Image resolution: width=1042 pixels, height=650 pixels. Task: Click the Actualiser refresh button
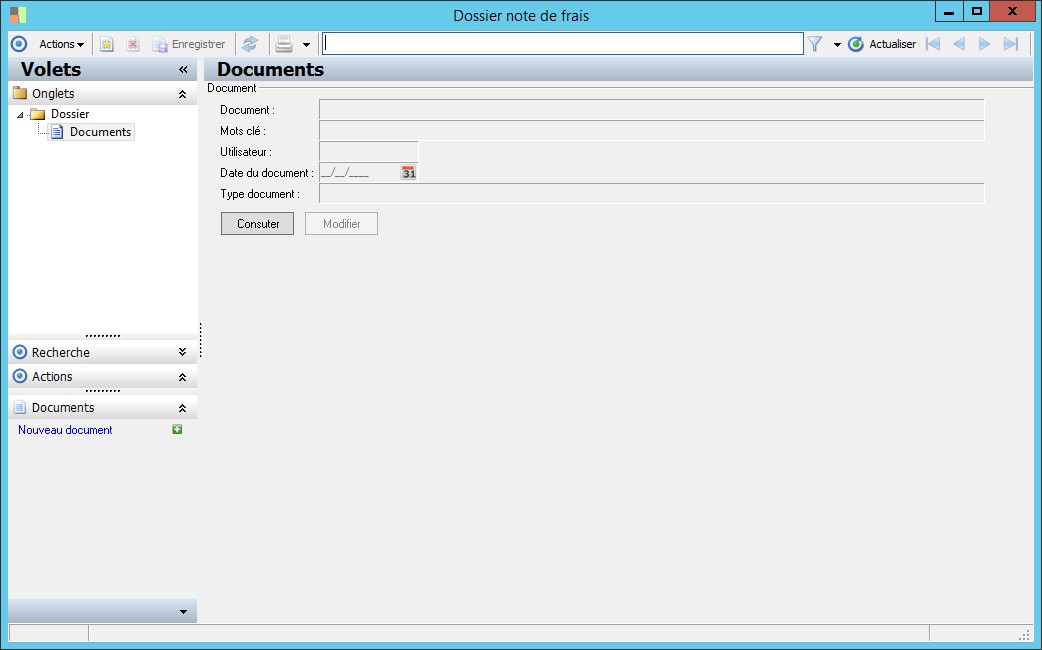pyautogui.click(x=883, y=45)
